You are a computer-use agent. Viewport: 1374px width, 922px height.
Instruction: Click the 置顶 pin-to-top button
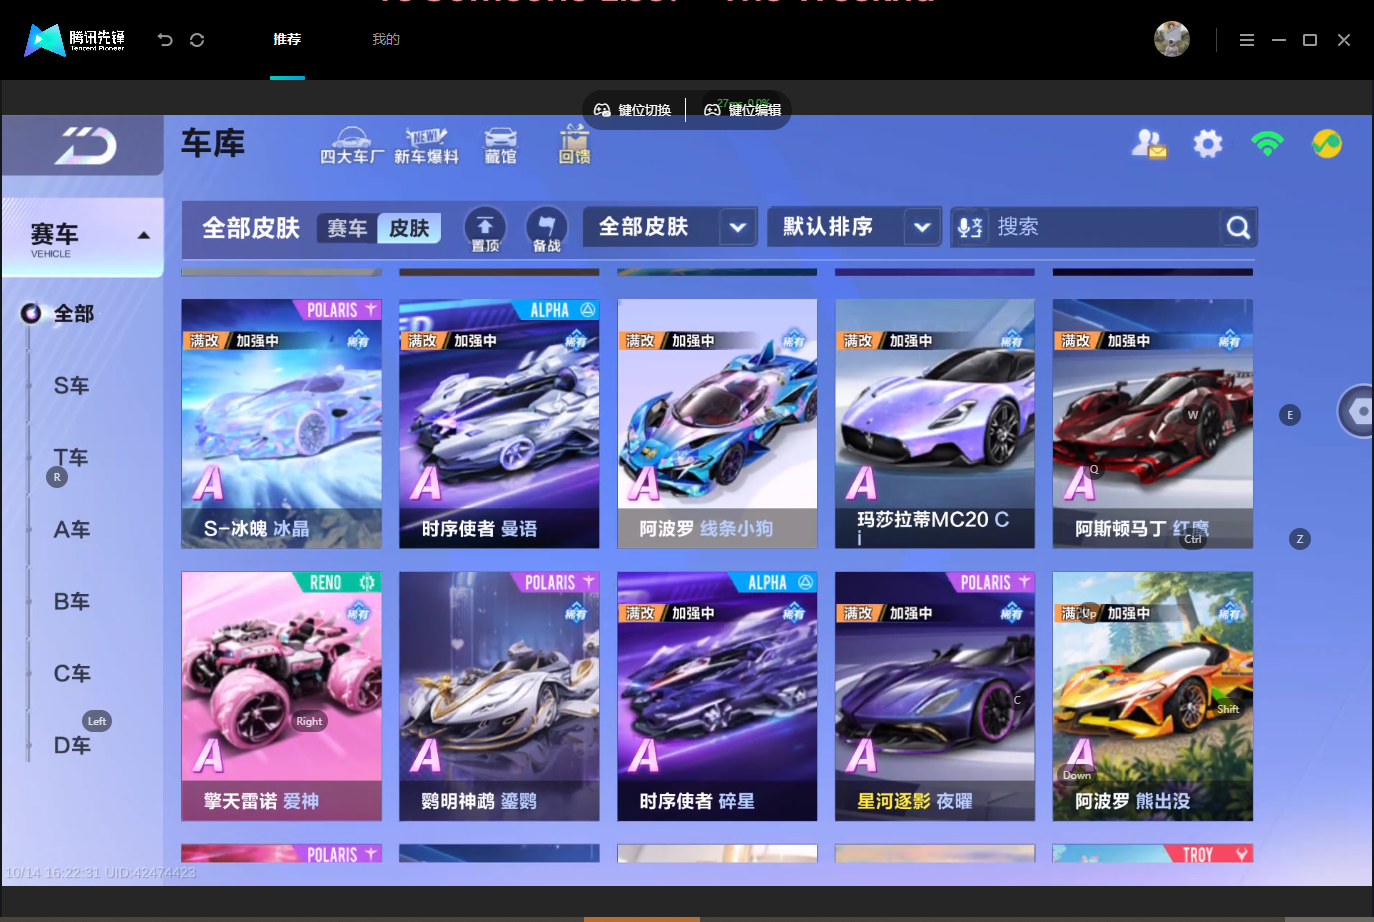[x=485, y=229]
